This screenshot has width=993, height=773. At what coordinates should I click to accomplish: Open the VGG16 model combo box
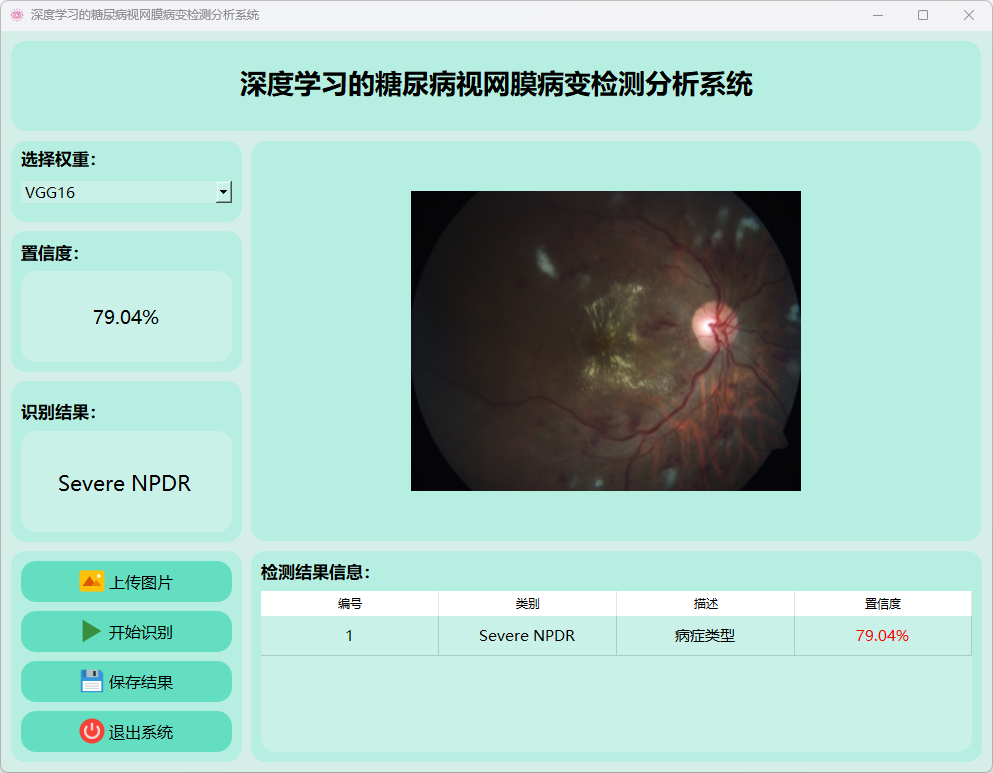(x=118, y=192)
